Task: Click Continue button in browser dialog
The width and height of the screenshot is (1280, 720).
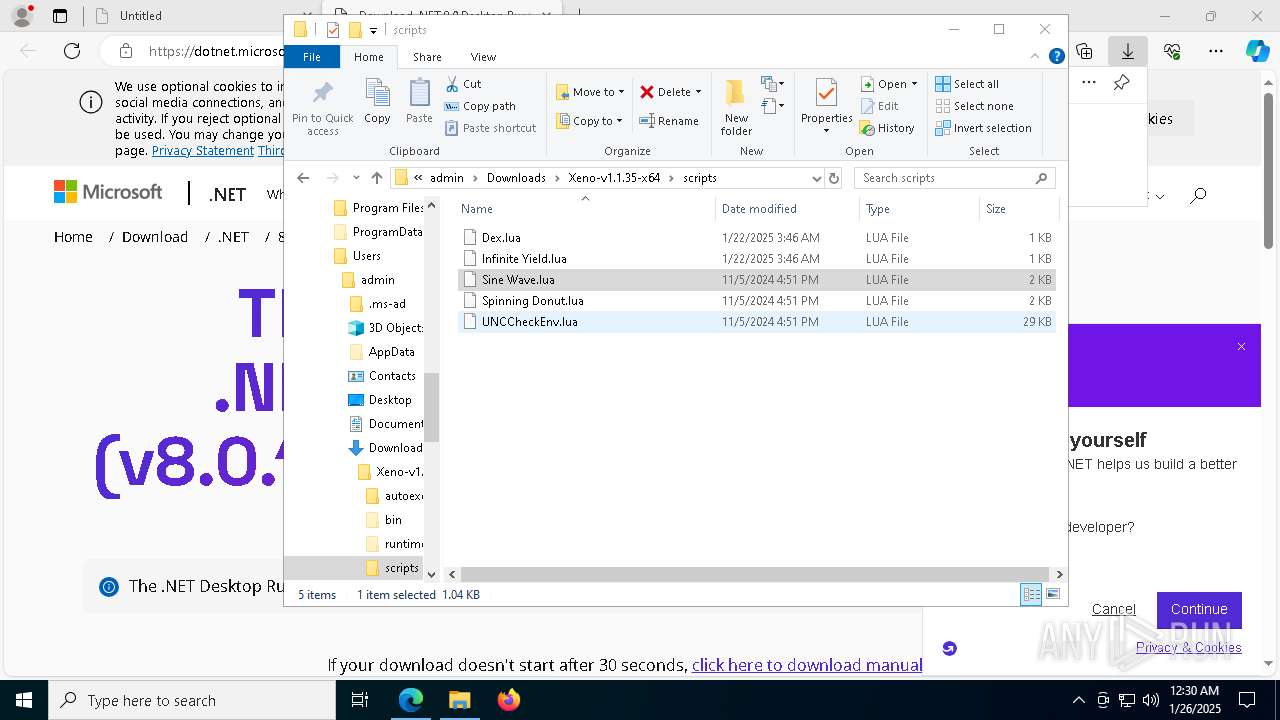Action: (1199, 609)
